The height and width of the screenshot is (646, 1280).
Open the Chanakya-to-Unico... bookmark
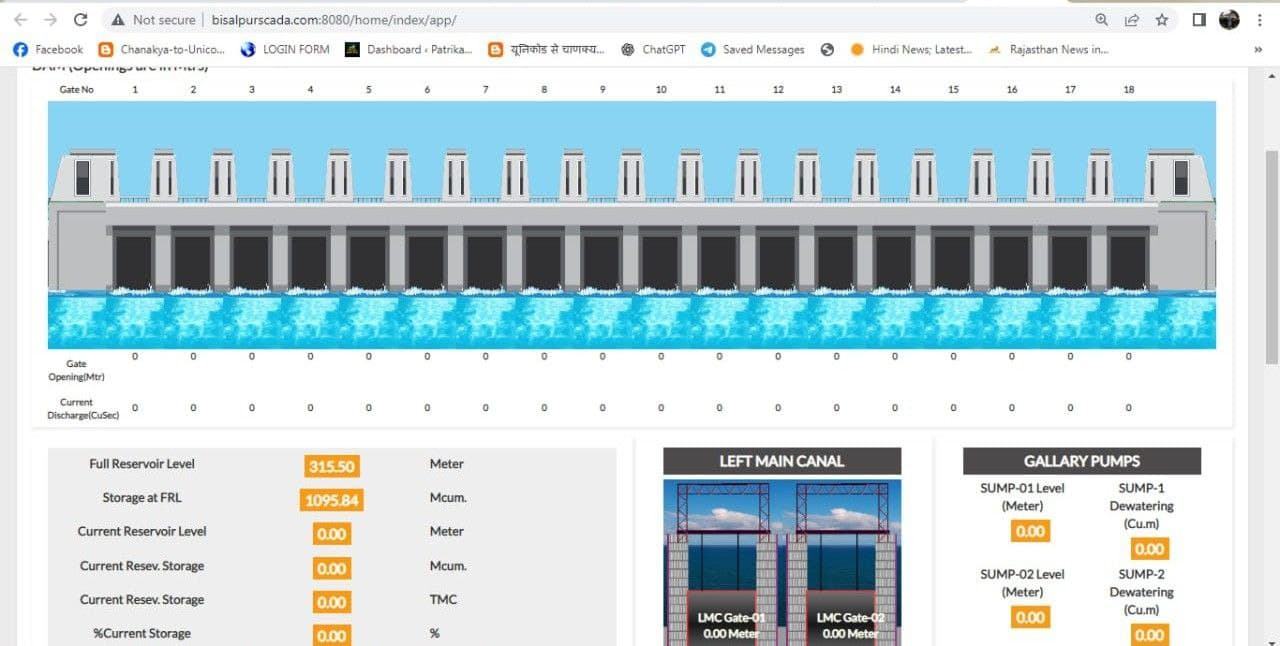162,49
